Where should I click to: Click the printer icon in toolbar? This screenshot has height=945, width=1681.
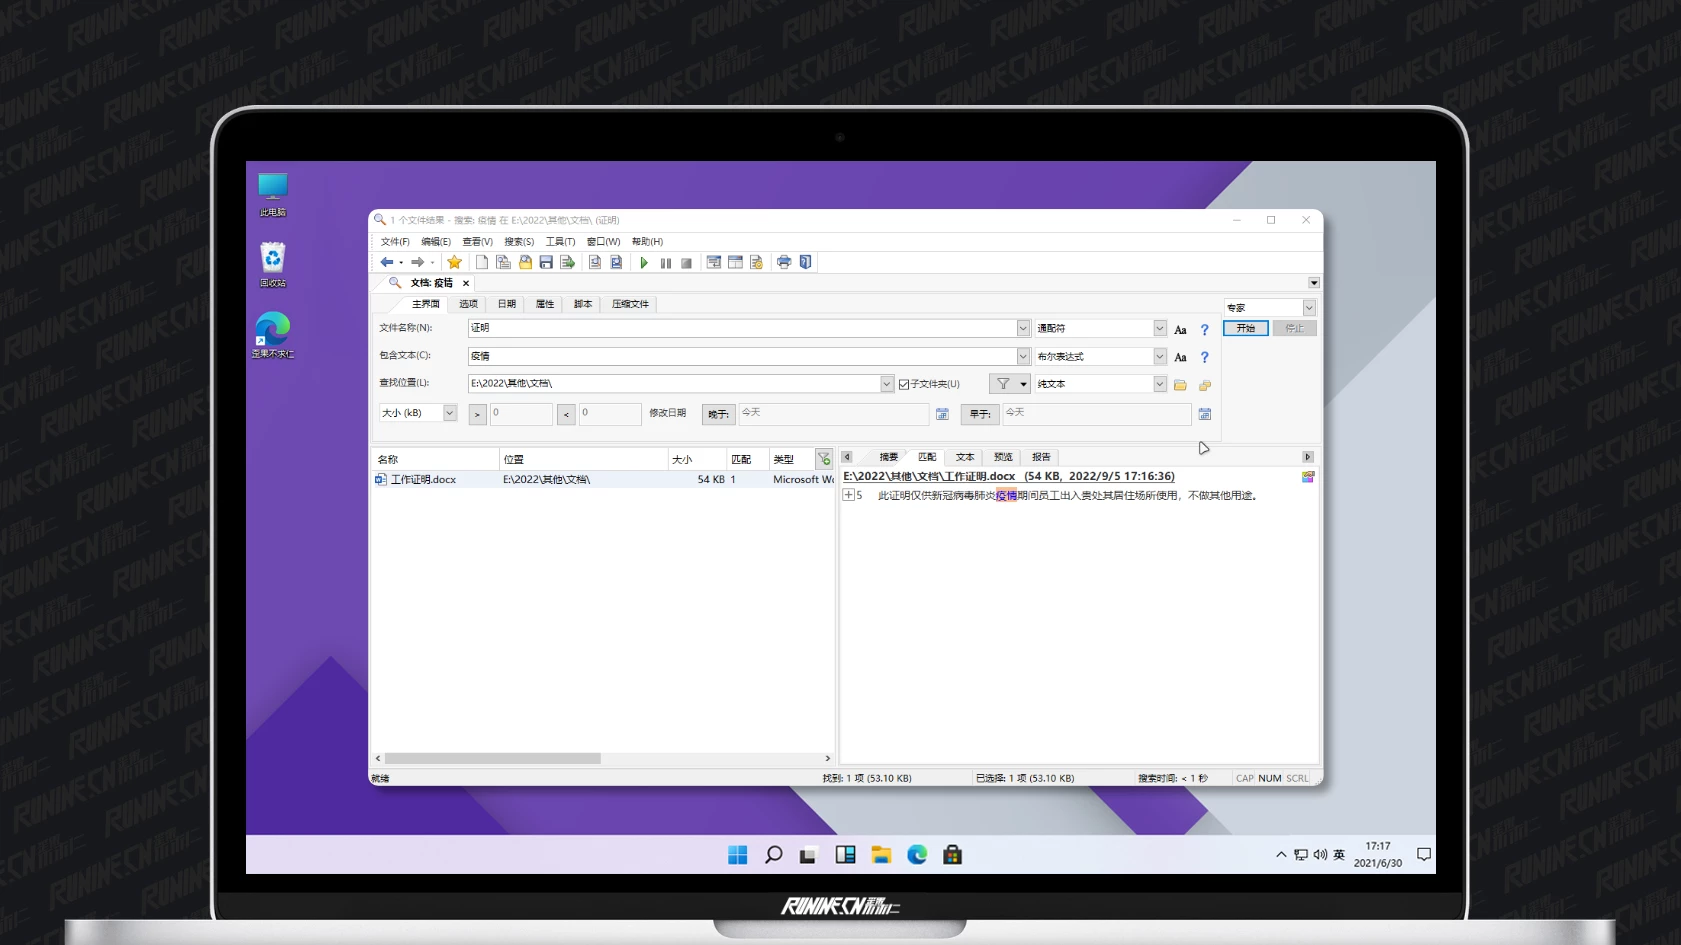pos(784,262)
